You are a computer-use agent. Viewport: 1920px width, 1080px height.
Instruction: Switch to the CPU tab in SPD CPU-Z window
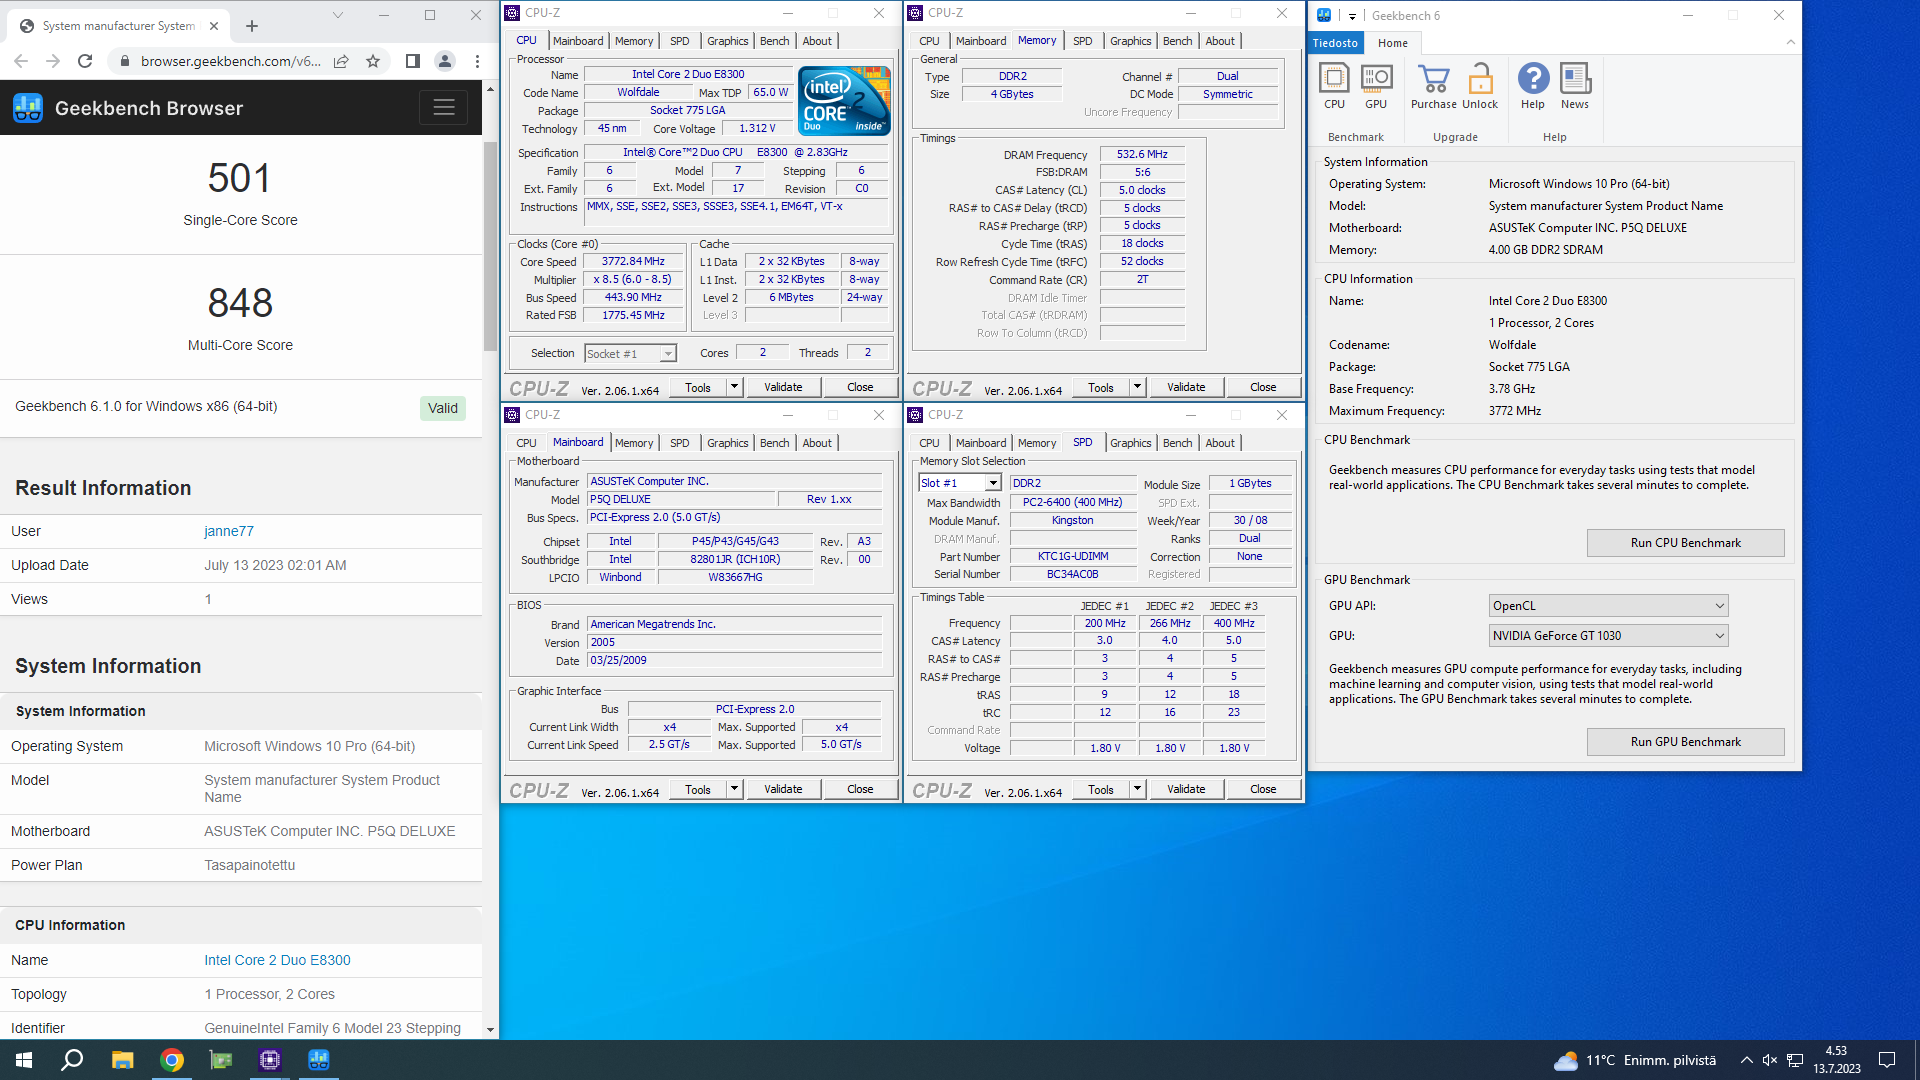[x=929, y=443]
